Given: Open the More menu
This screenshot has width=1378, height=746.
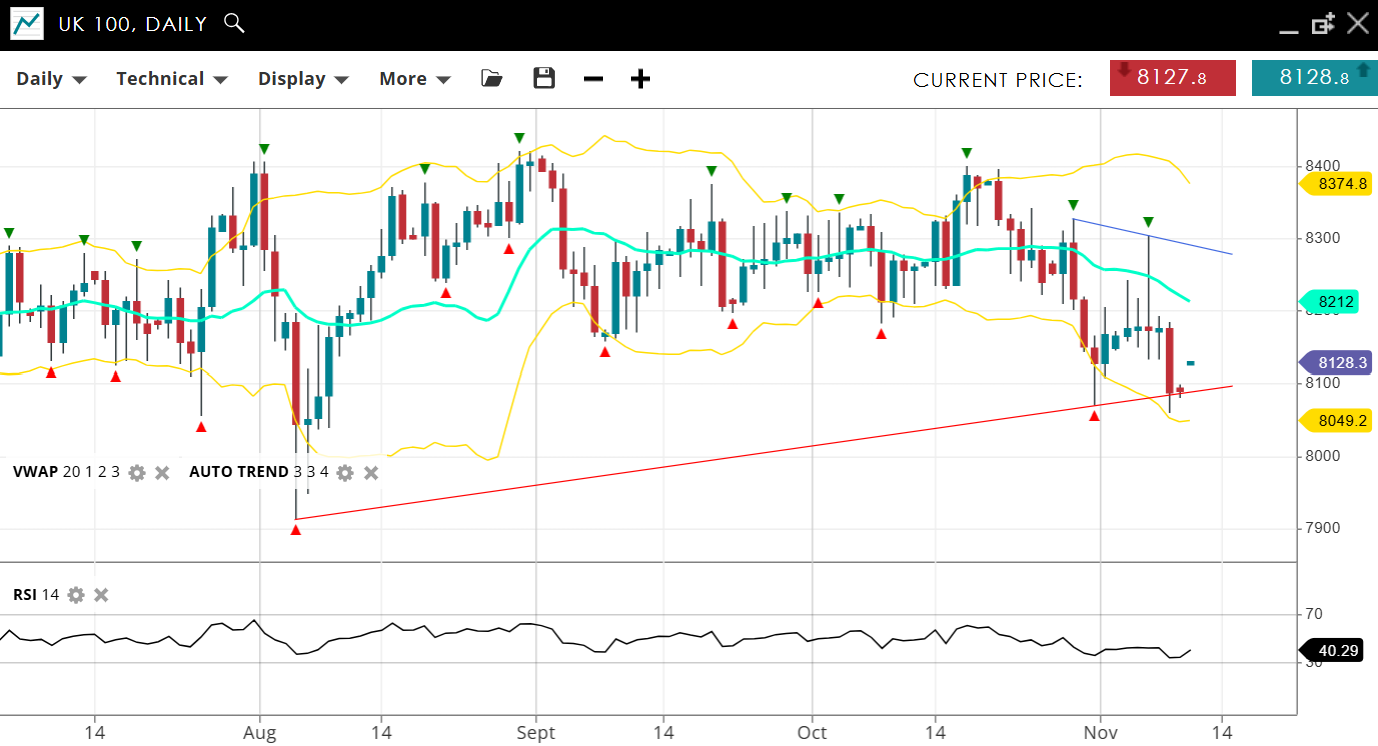Looking at the screenshot, I should (414, 79).
